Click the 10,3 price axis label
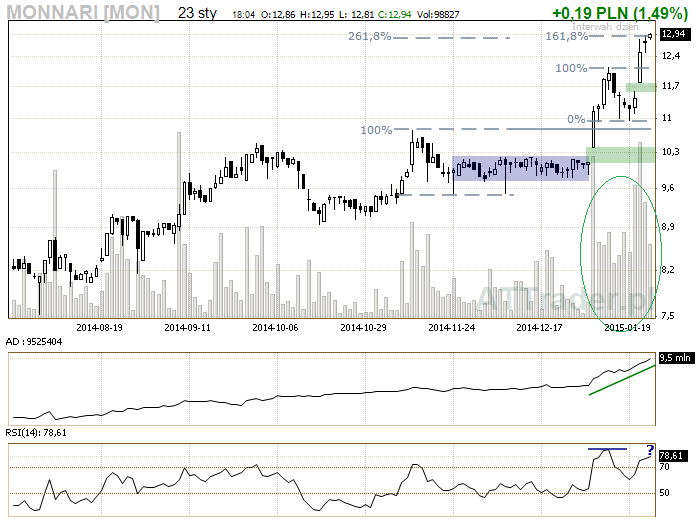Image resolution: width=700 pixels, height=522 pixels. point(671,152)
